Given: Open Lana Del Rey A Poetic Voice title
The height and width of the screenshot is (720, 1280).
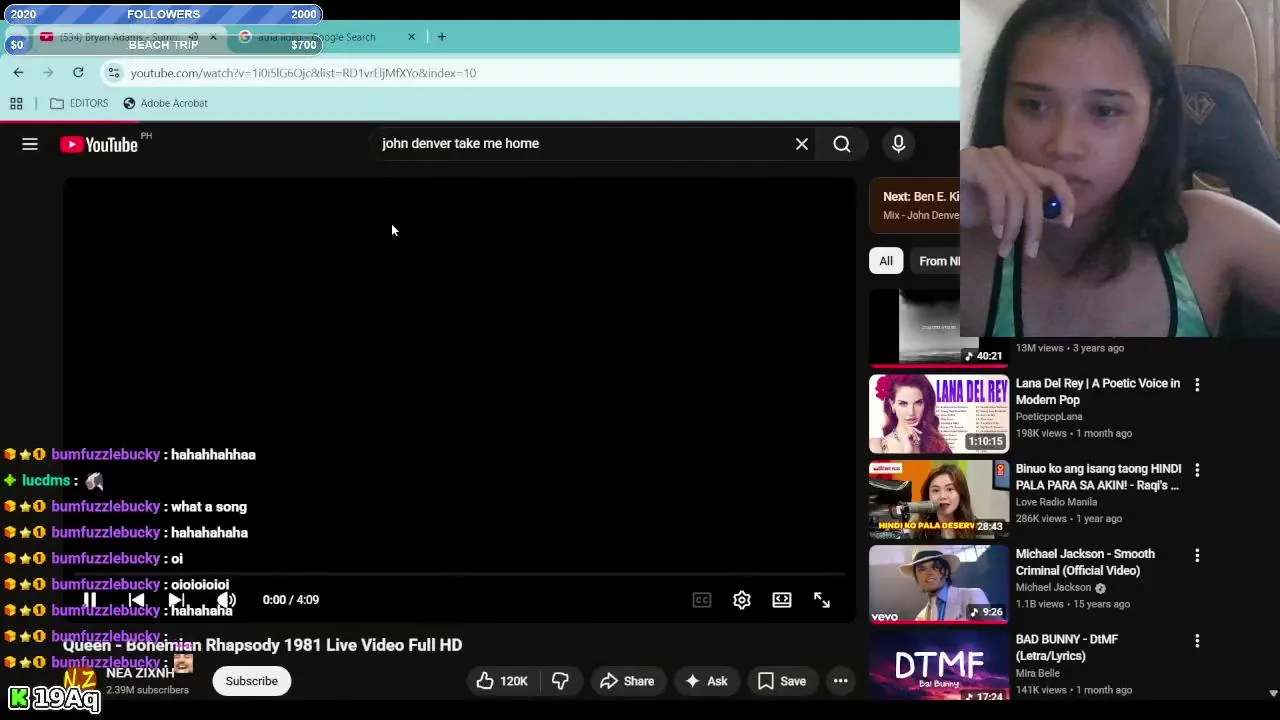Looking at the screenshot, I should pos(1098,391).
